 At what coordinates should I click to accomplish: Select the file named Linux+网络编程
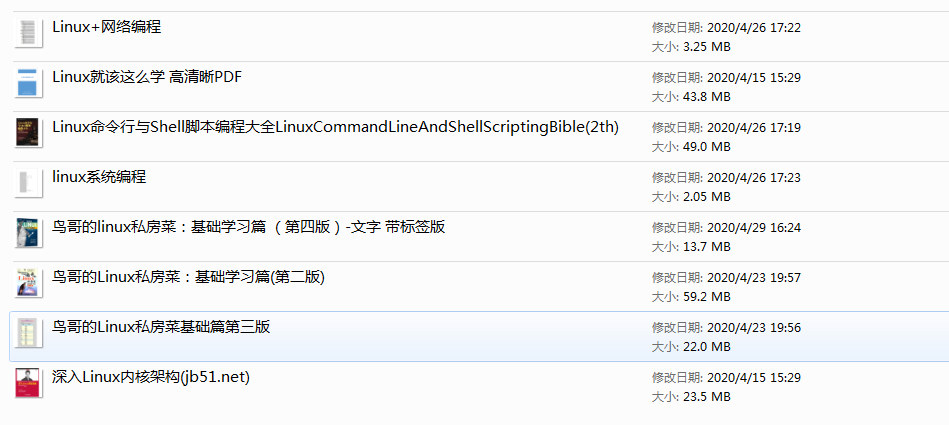coord(106,27)
